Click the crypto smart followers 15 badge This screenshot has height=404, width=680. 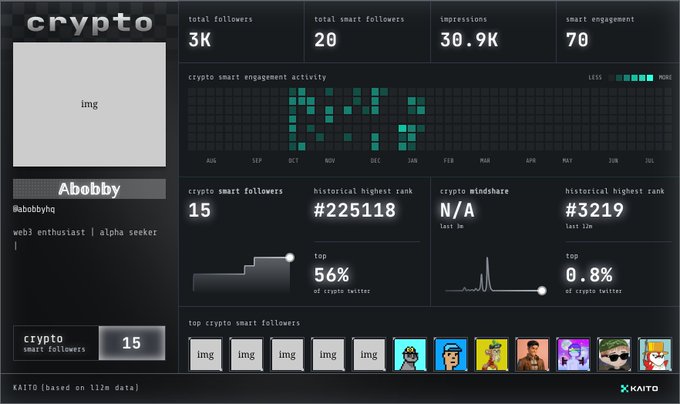pyautogui.click(x=89, y=343)
